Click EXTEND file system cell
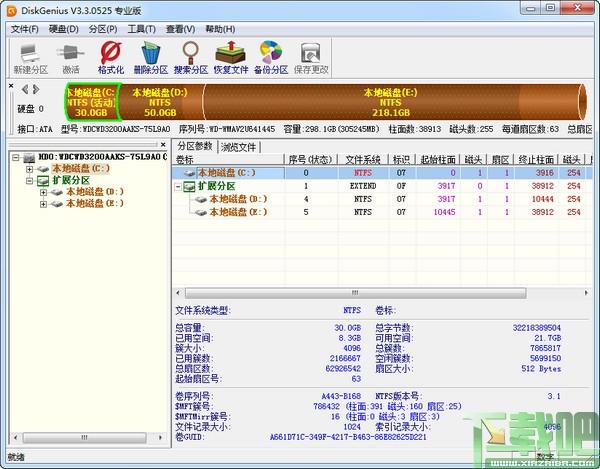The height and width of the screenshot is (469, 600). point(363,186)
